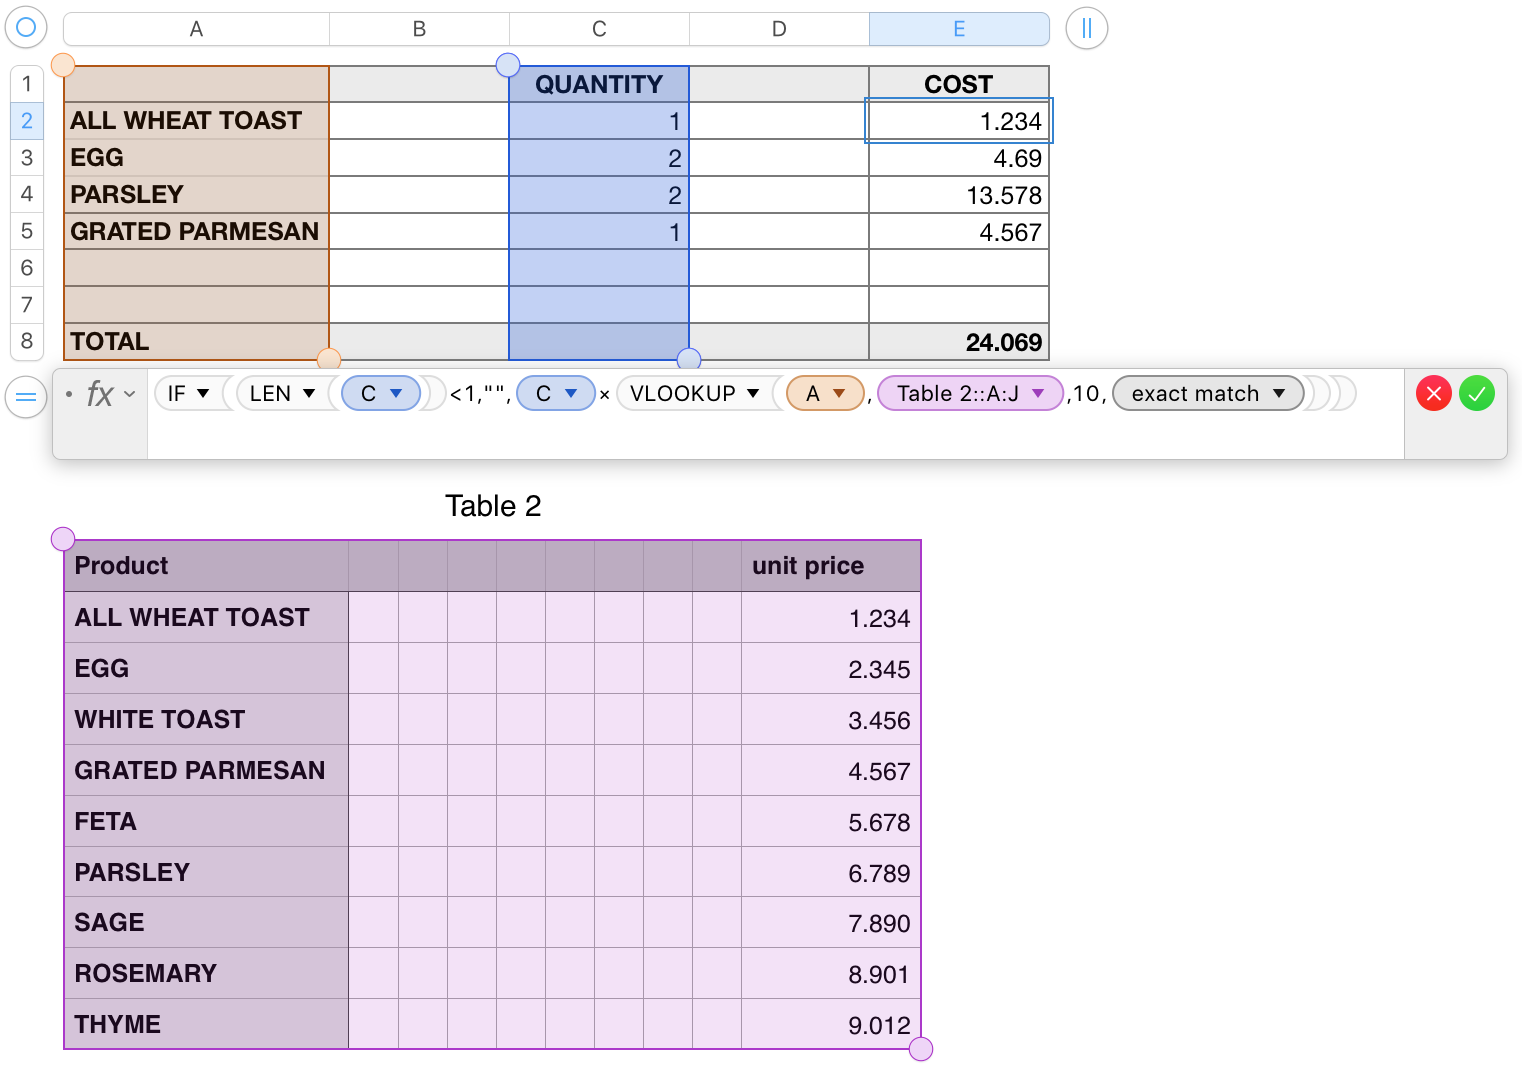Click the purple handle at Table 2 top-left
1522x1092 pixels.
click(63, 540)
